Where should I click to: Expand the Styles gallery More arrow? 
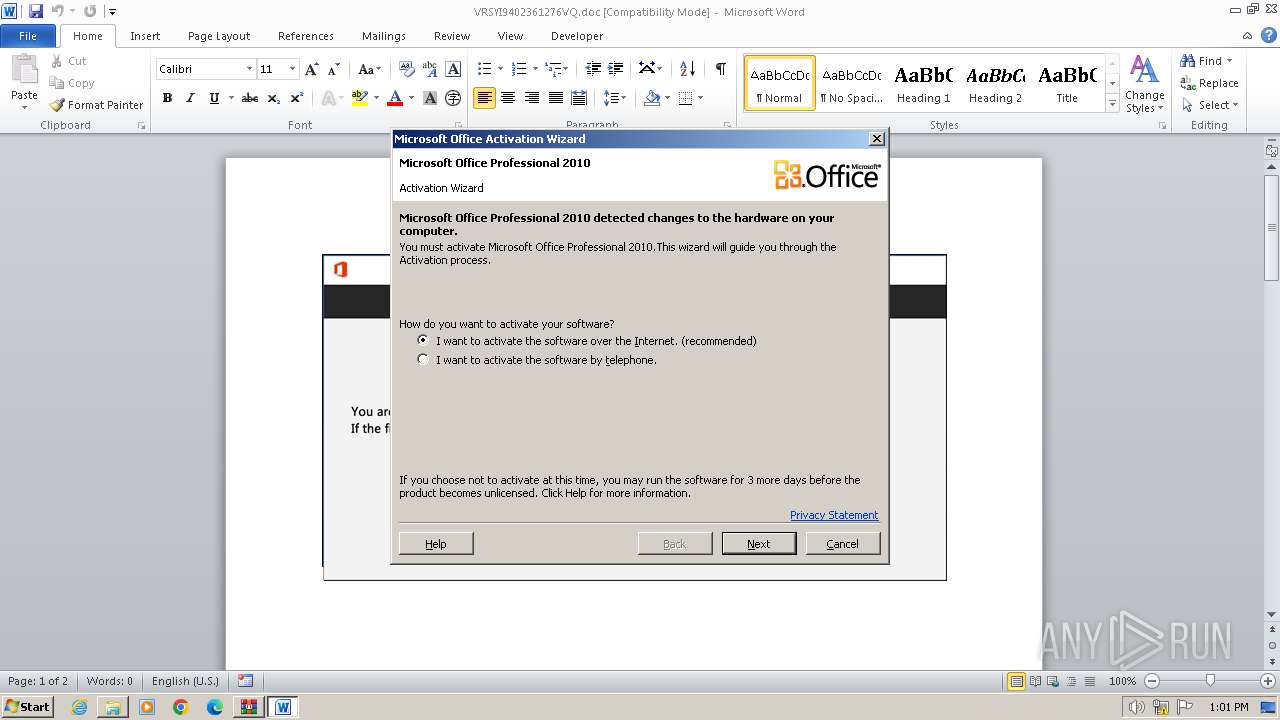click(1112, 104)
